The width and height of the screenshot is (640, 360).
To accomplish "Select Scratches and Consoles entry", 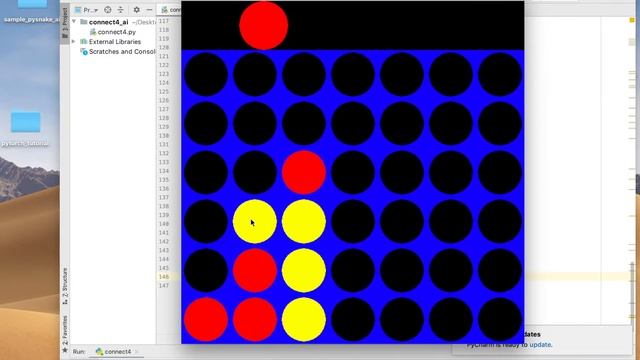I will [122, 51].
